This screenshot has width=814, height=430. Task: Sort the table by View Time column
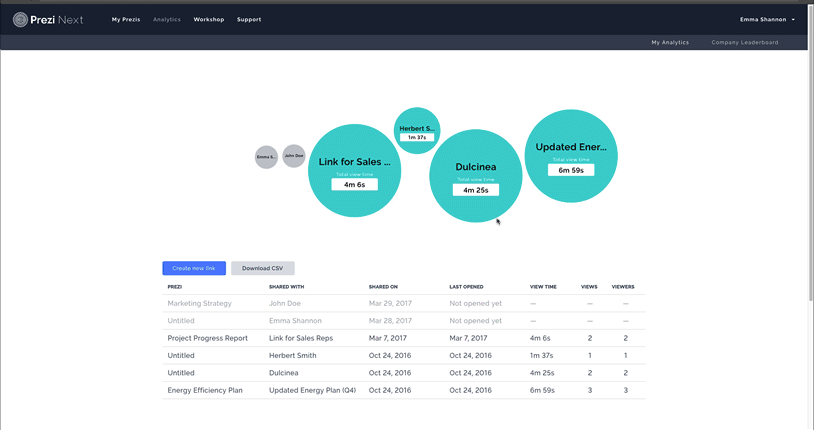coord(543,287)
